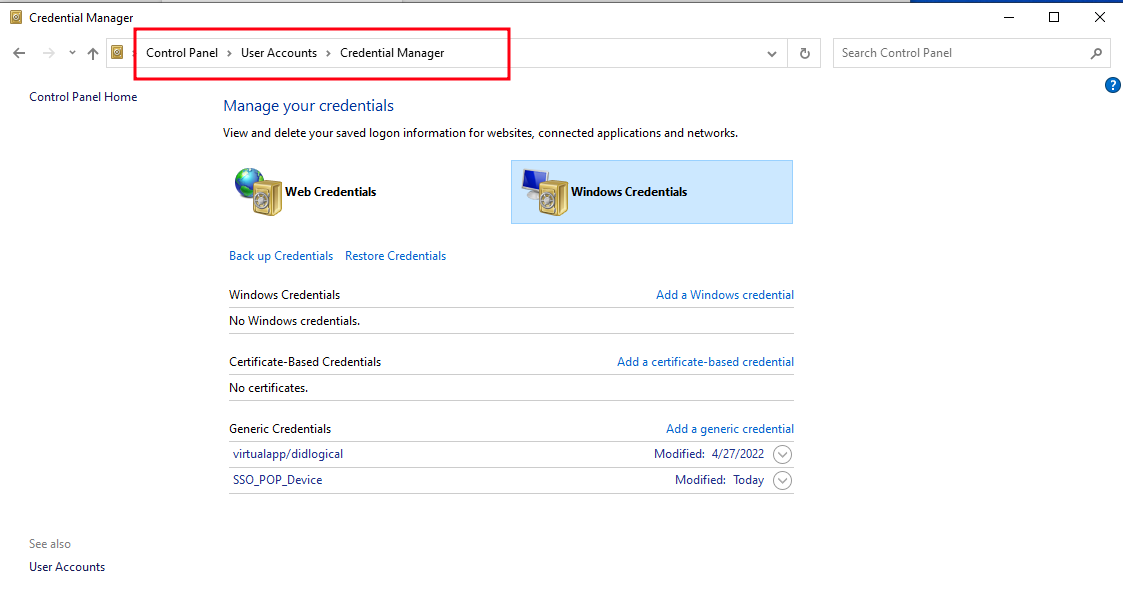
Task: Expand the virtualapp/didlogical credential entry
Action: pos(782,454)
